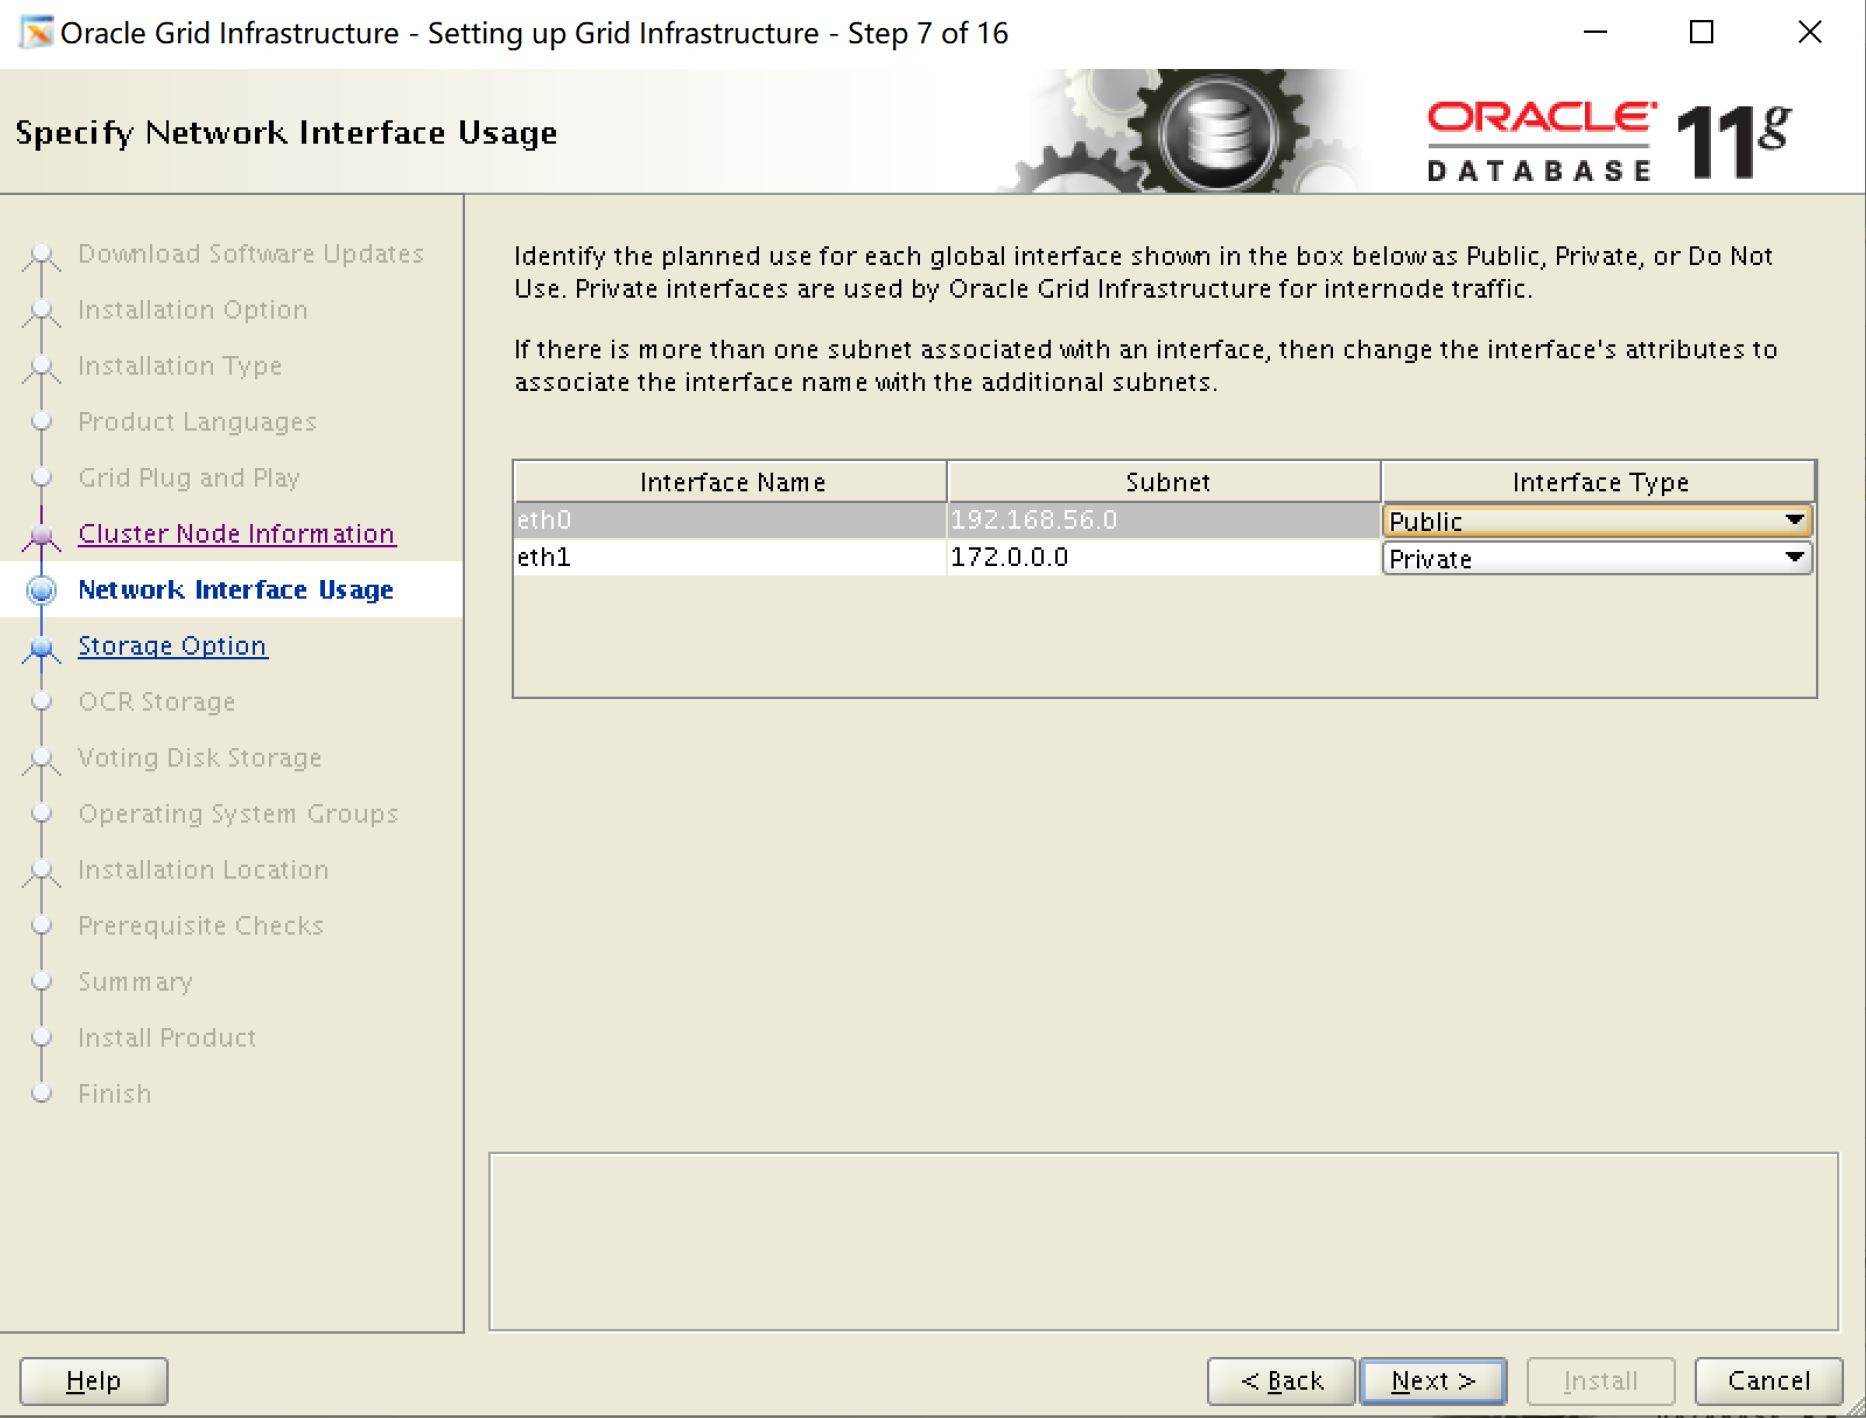Click the Subnet column header
Viewport: 1866px width, 1418px height.
[1165, 482]
